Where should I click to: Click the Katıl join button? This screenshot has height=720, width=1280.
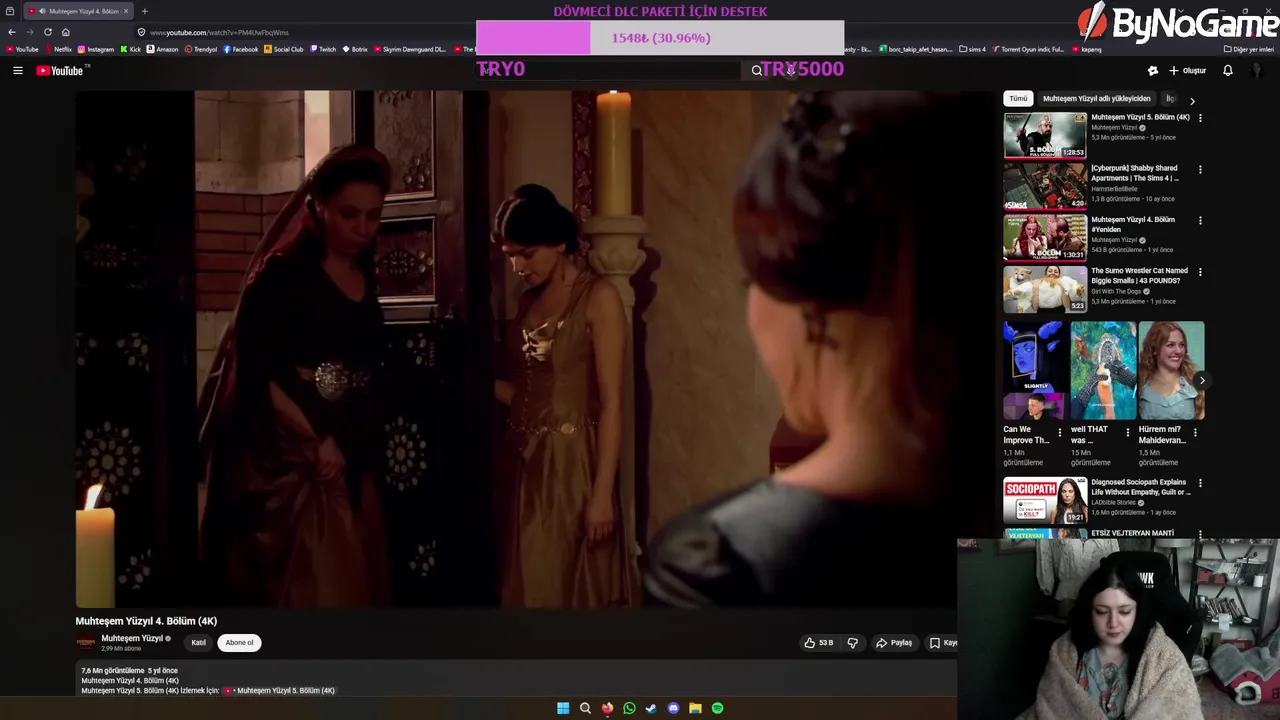click(198, 643)
